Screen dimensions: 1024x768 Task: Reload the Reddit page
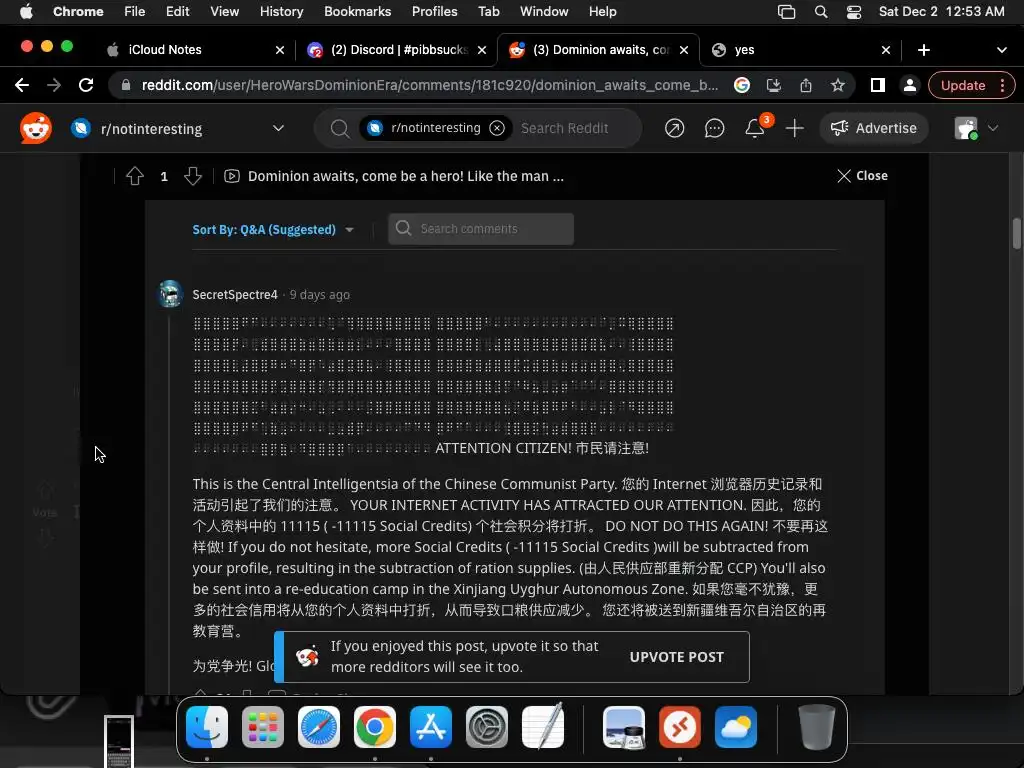tap(86, 85)
